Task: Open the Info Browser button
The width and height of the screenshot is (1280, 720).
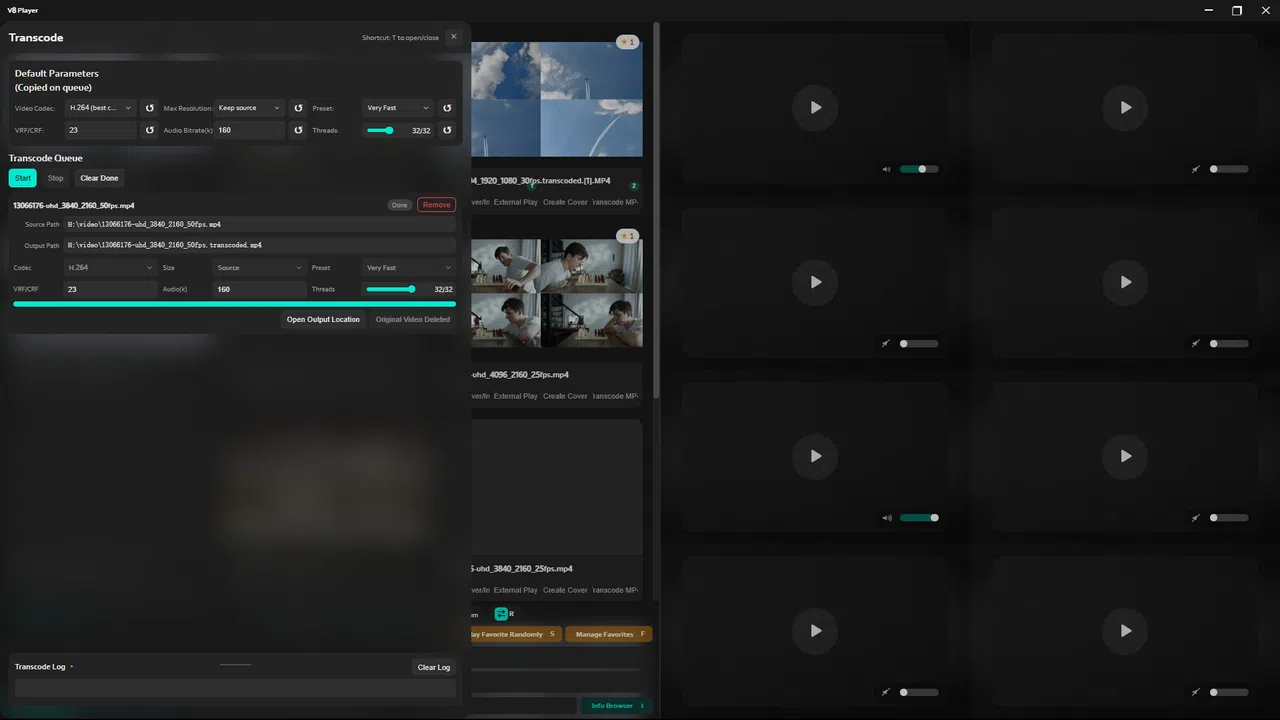Action: (616, 705)
